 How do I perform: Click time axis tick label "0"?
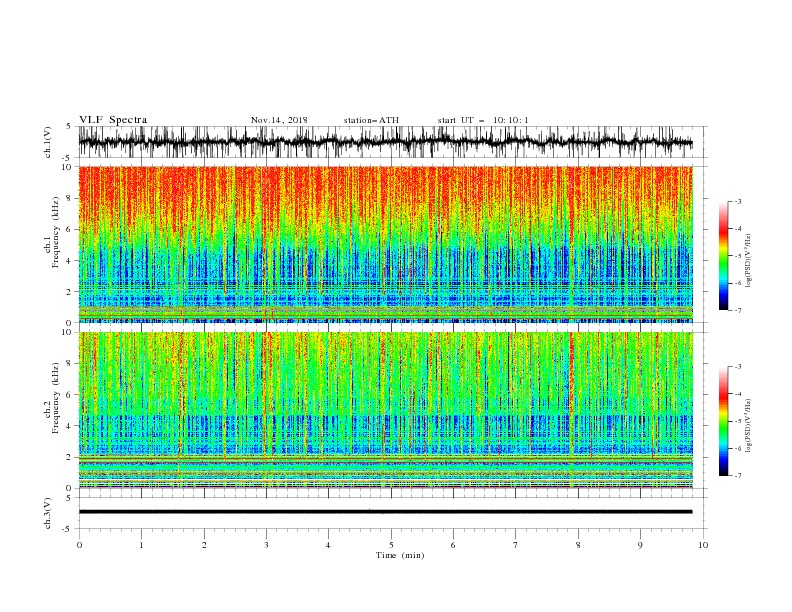(79, 545)
